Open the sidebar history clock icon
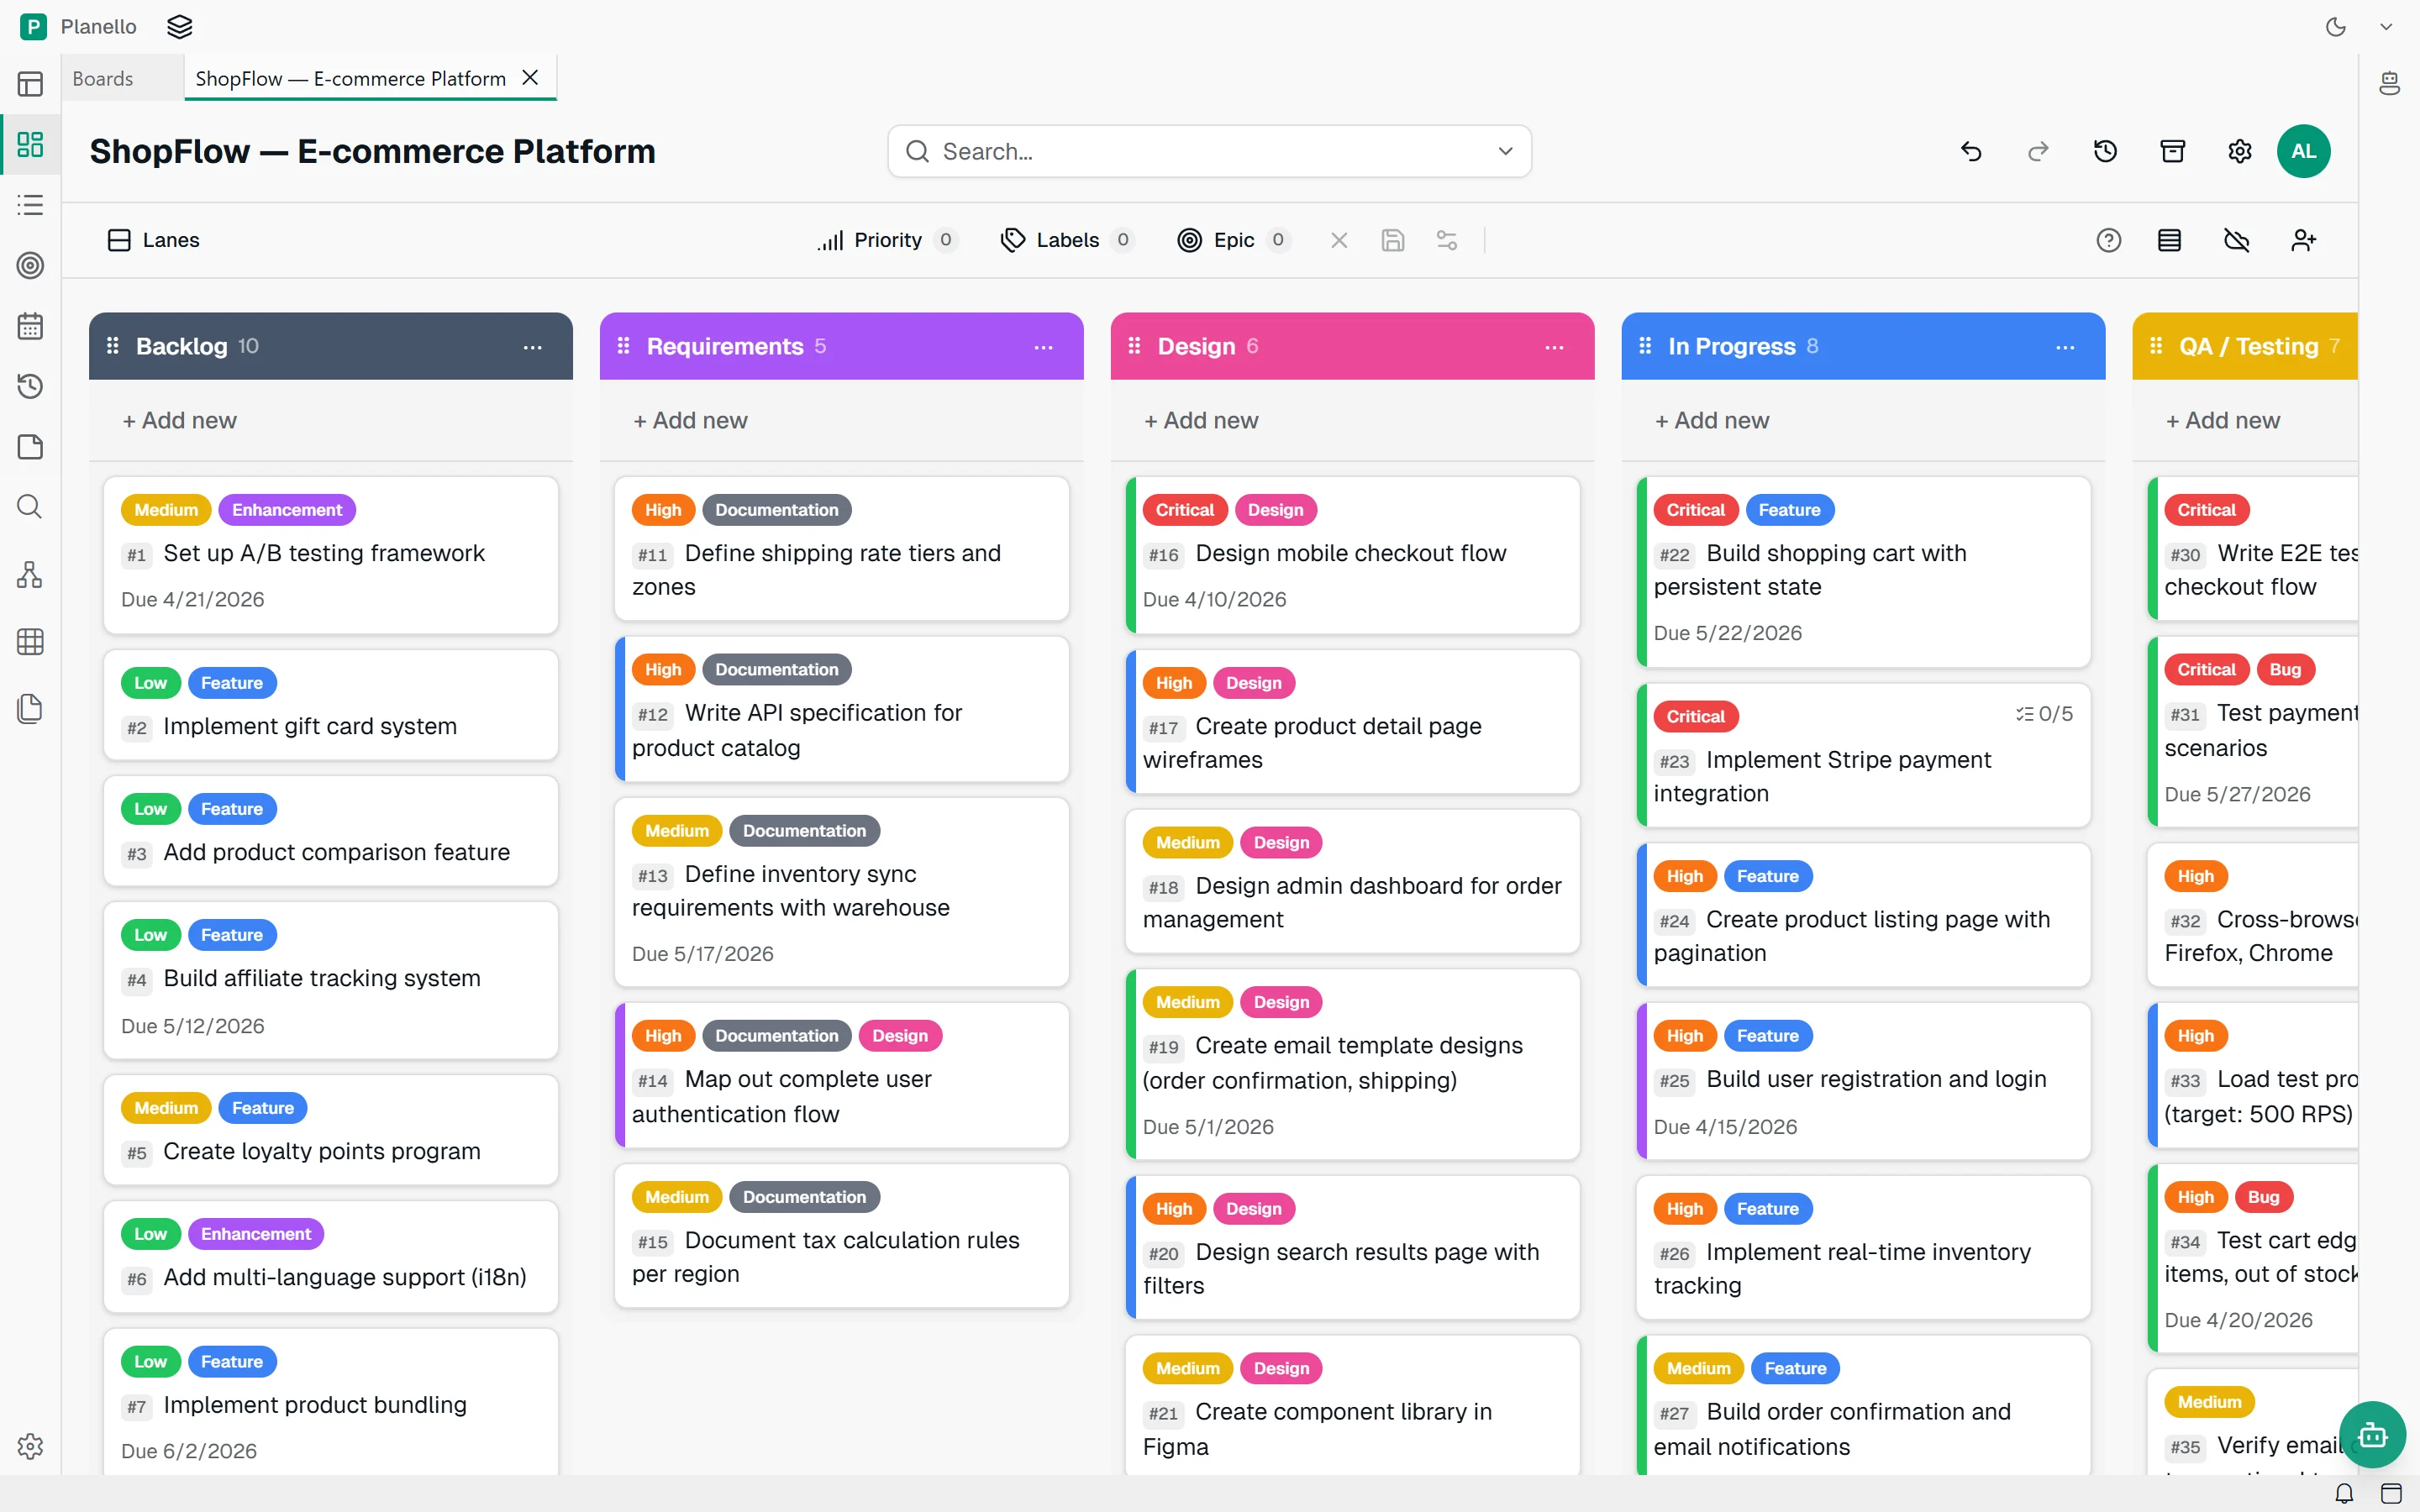Image resolution: width=2420 pixels, height=1512 pixels. tap(30, 386)
